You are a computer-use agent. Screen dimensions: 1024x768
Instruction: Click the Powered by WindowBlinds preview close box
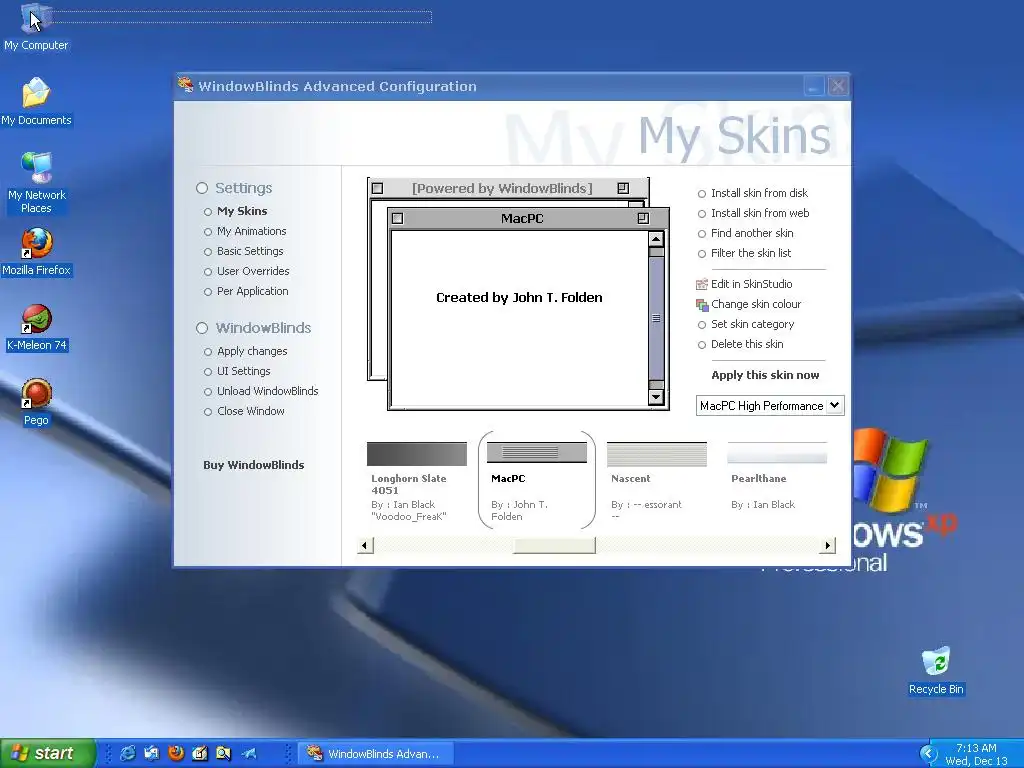377,188
